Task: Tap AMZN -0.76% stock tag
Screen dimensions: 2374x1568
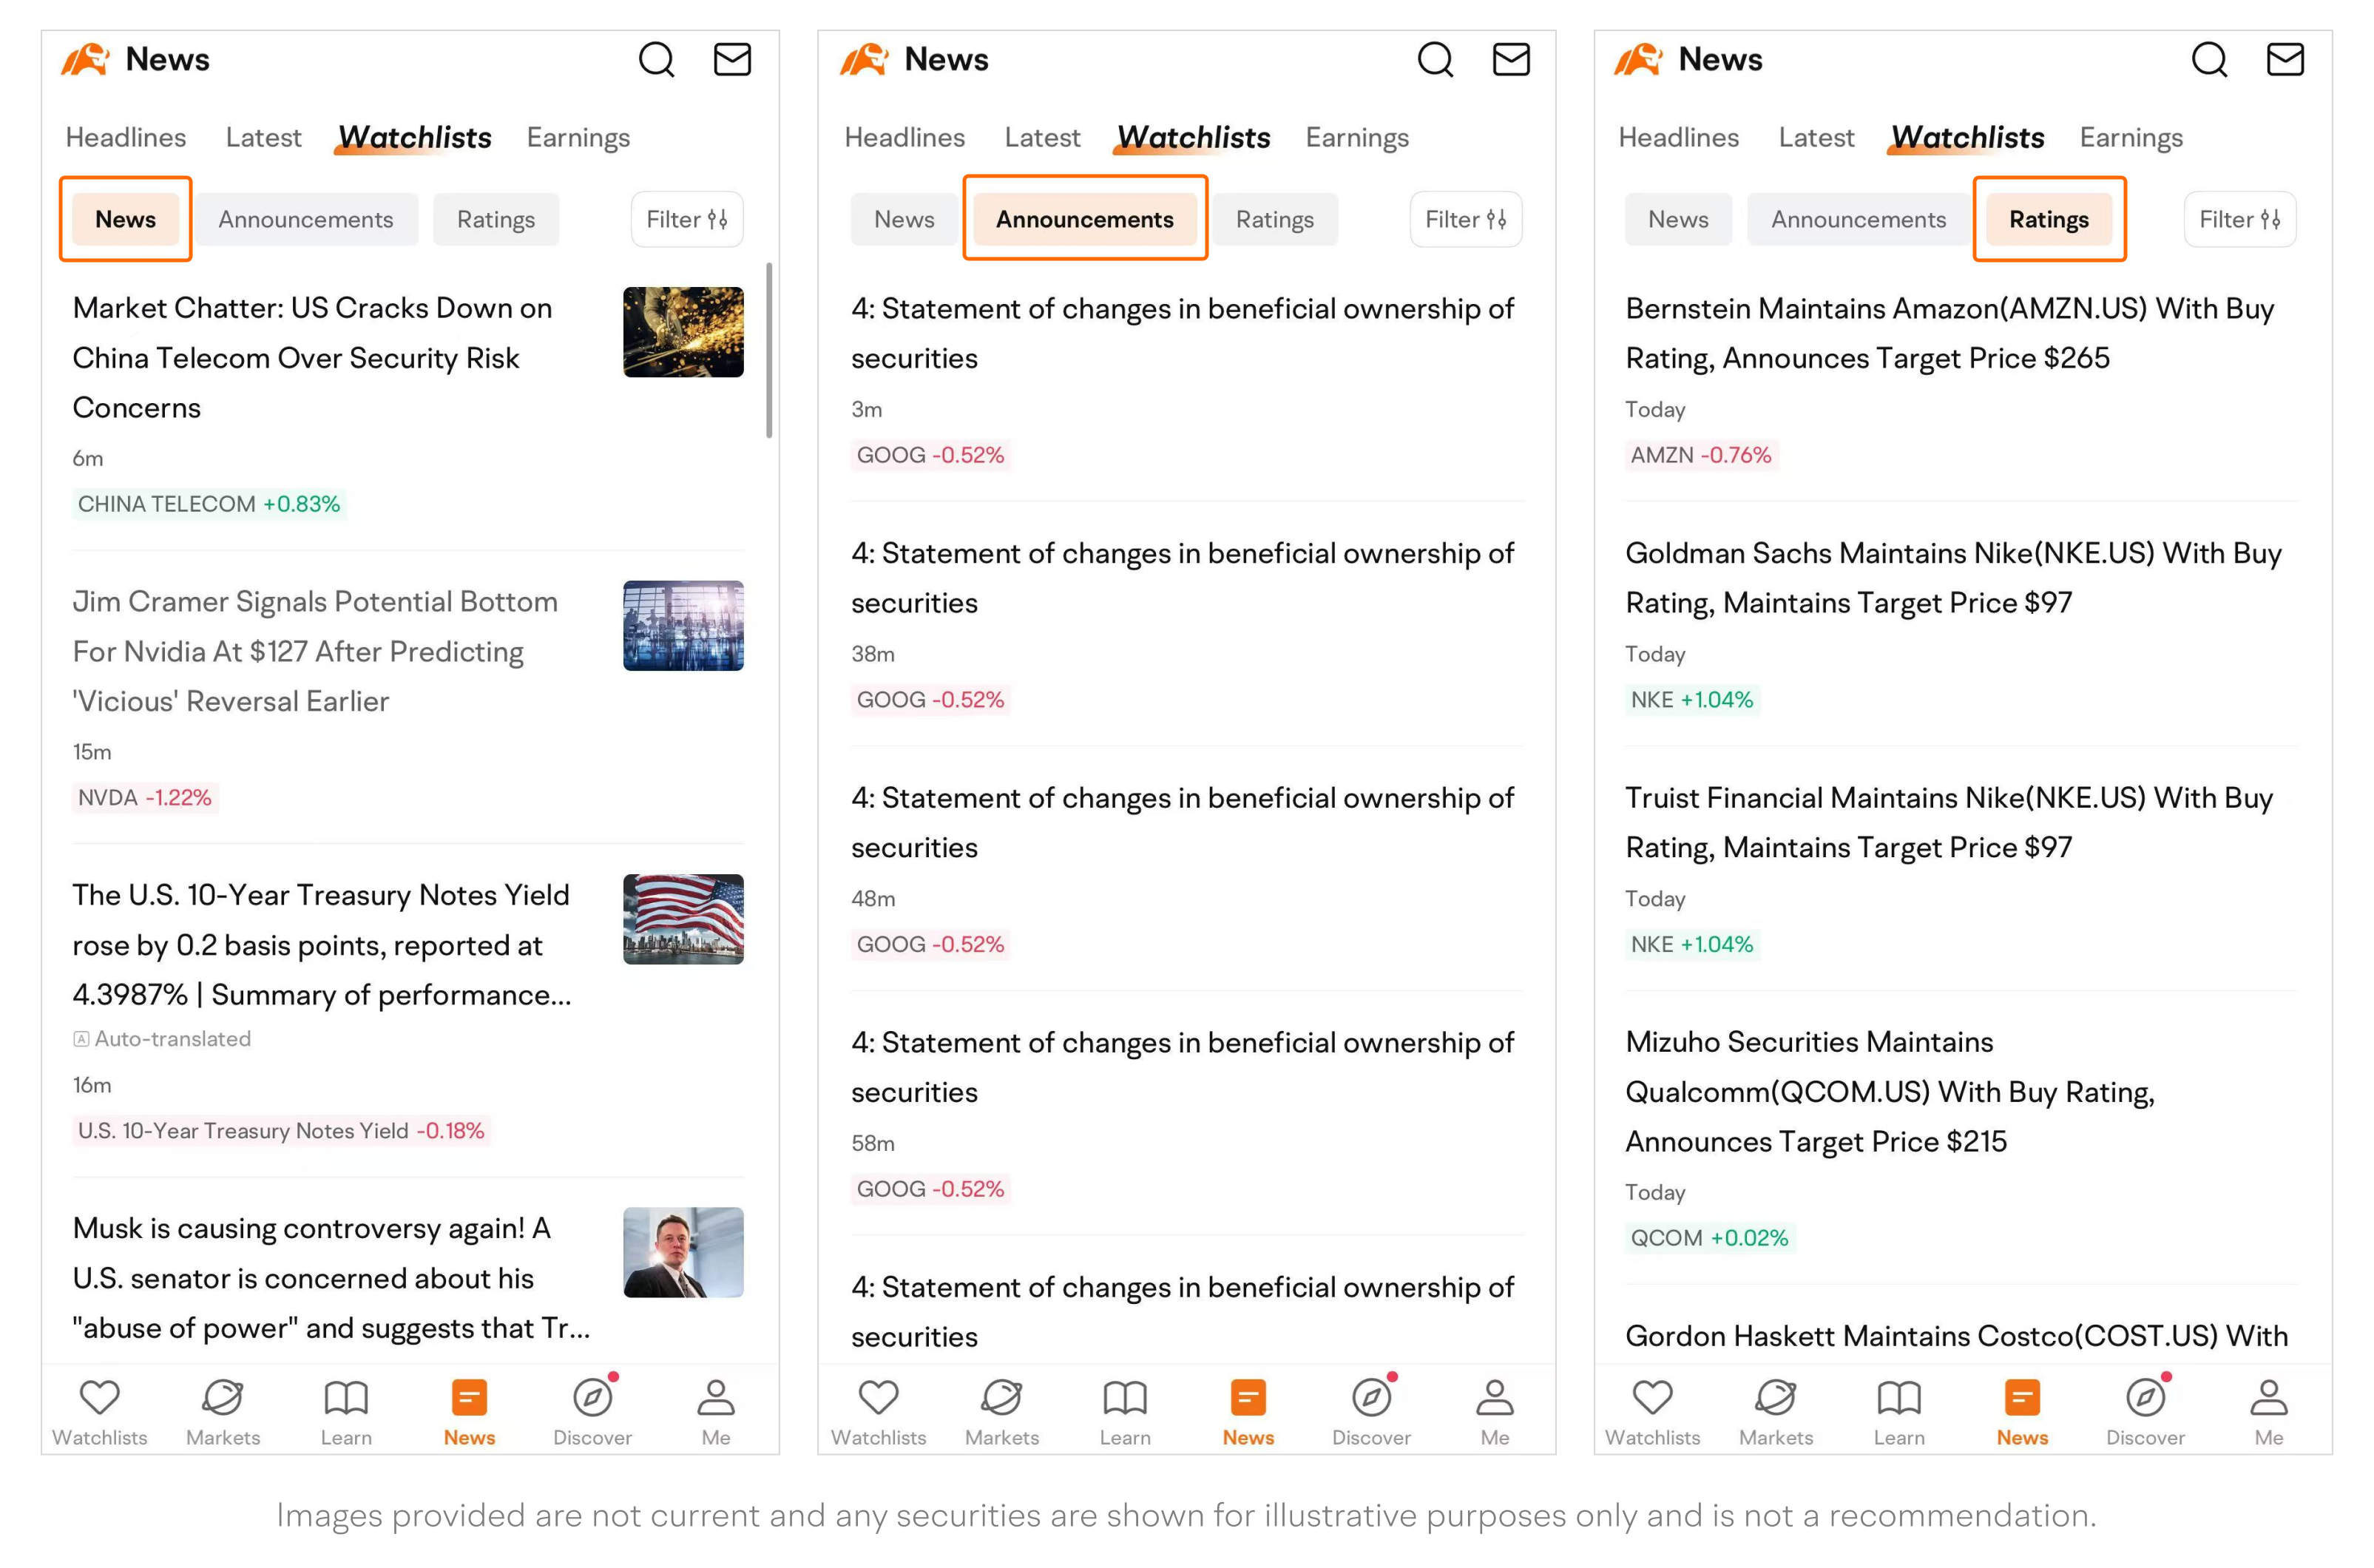Action: [x=1700, y=455]
